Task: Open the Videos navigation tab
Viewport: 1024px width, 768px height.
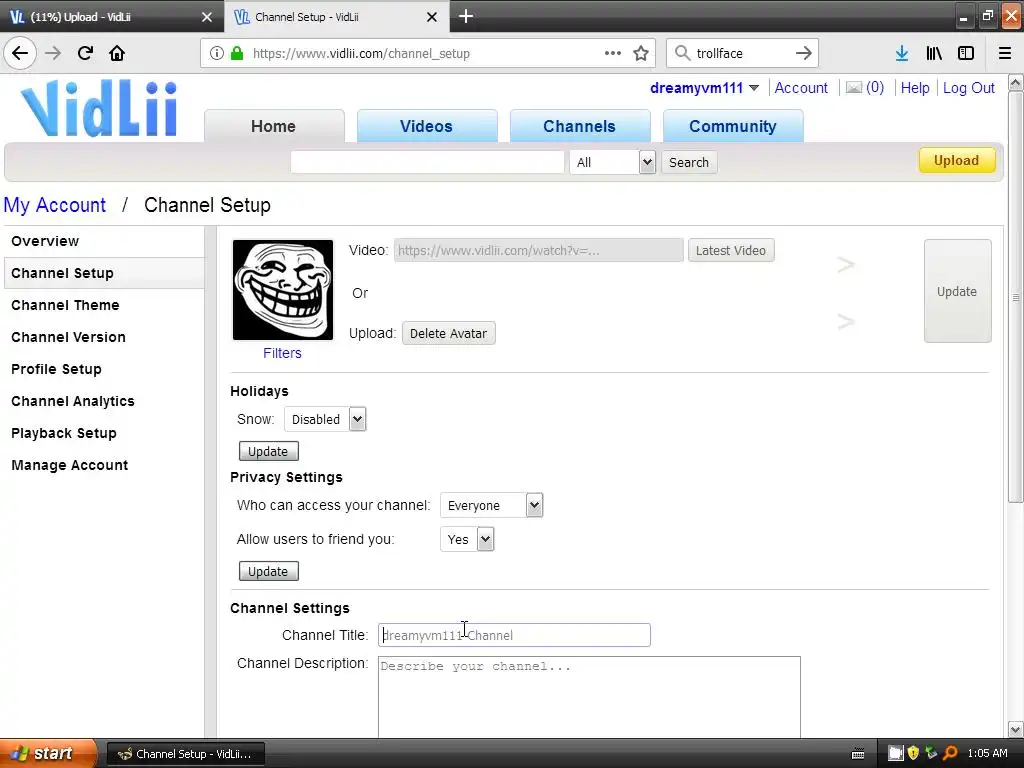Action: 426,126
